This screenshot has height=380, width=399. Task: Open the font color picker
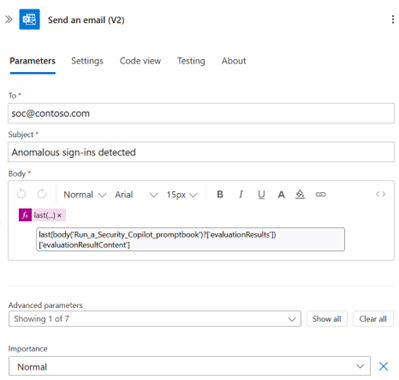[x=281, y=194]
